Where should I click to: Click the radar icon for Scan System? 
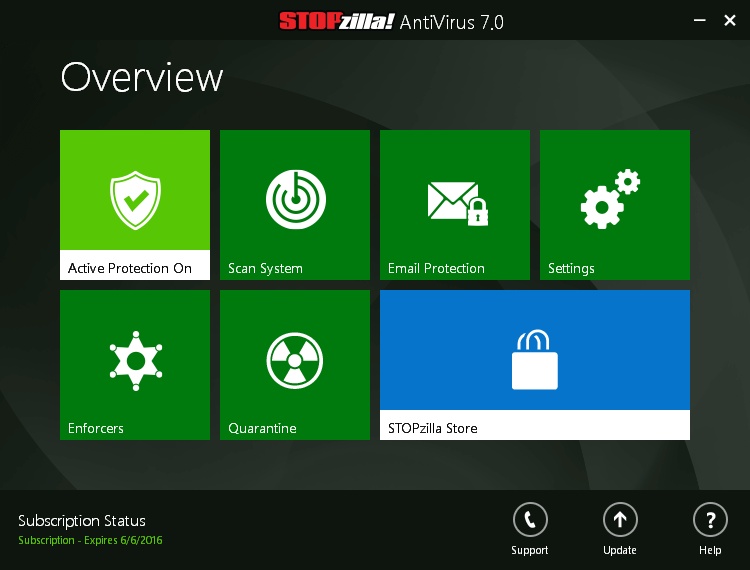click(296, 199)
